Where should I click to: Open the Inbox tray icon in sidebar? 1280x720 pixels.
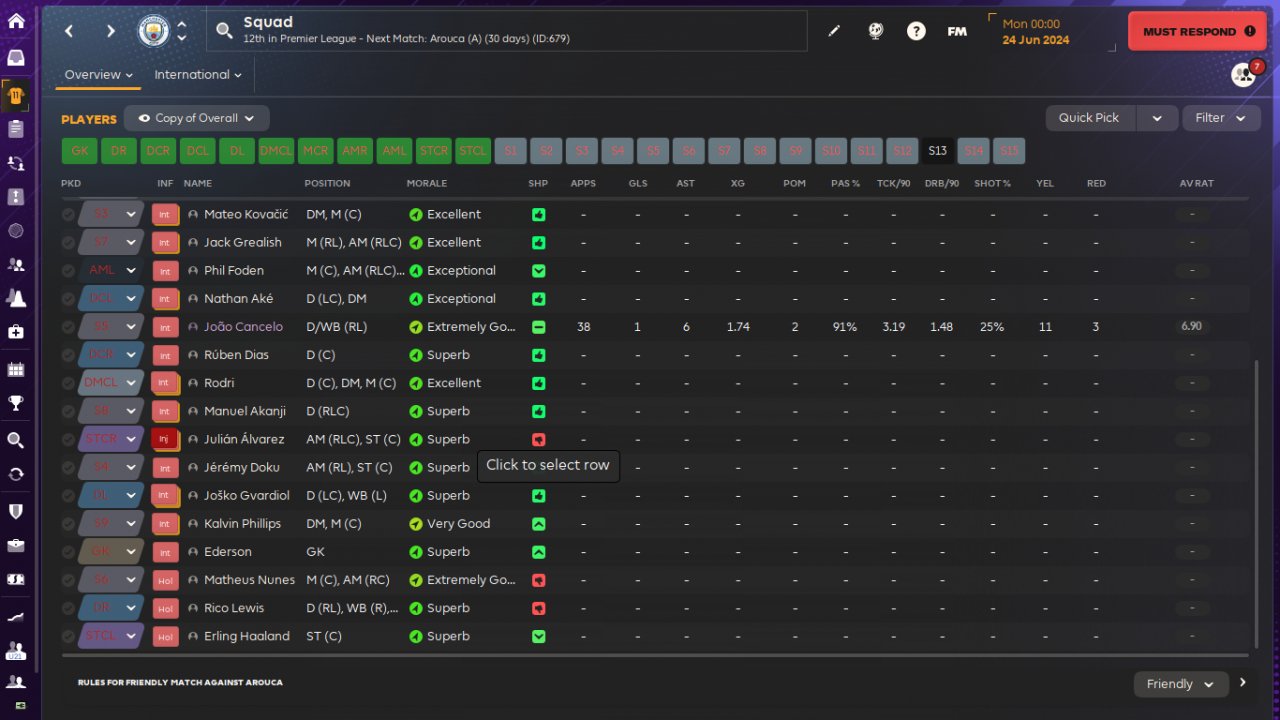coord(16,57)
